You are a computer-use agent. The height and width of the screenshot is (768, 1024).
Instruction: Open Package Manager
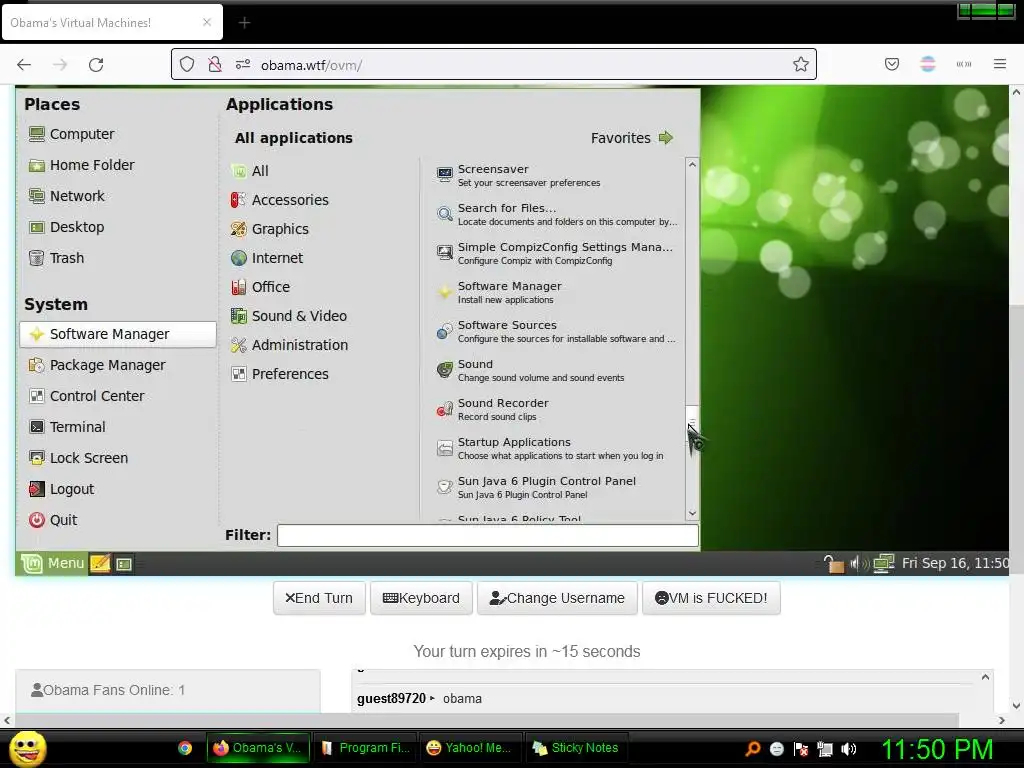(x=97, y=365)
